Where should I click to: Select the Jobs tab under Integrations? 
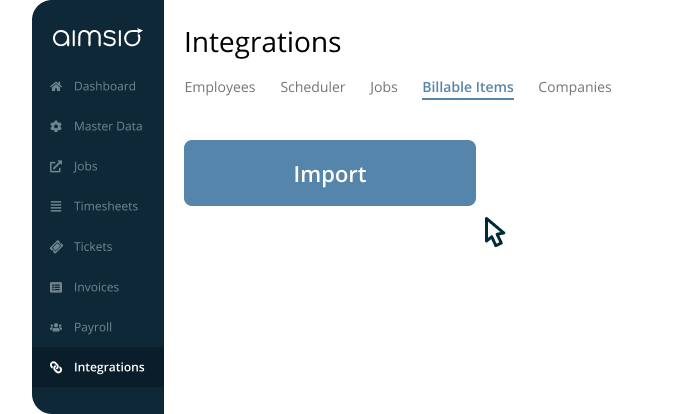point(384,87)
